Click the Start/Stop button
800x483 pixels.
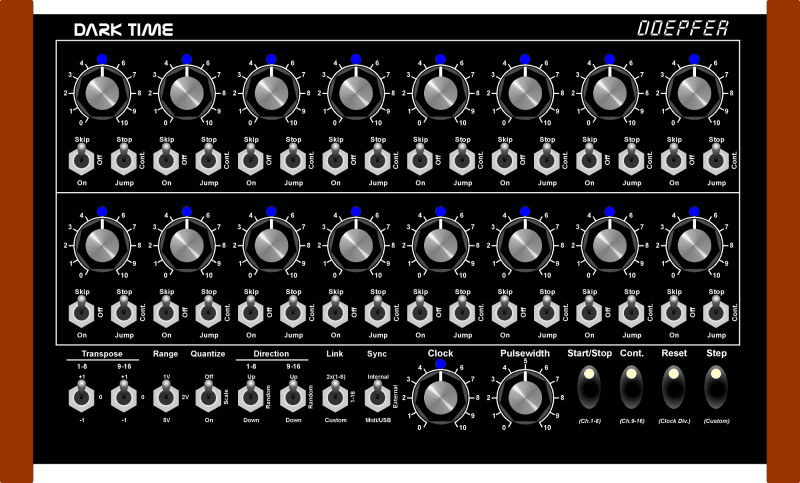click(589, 387)
